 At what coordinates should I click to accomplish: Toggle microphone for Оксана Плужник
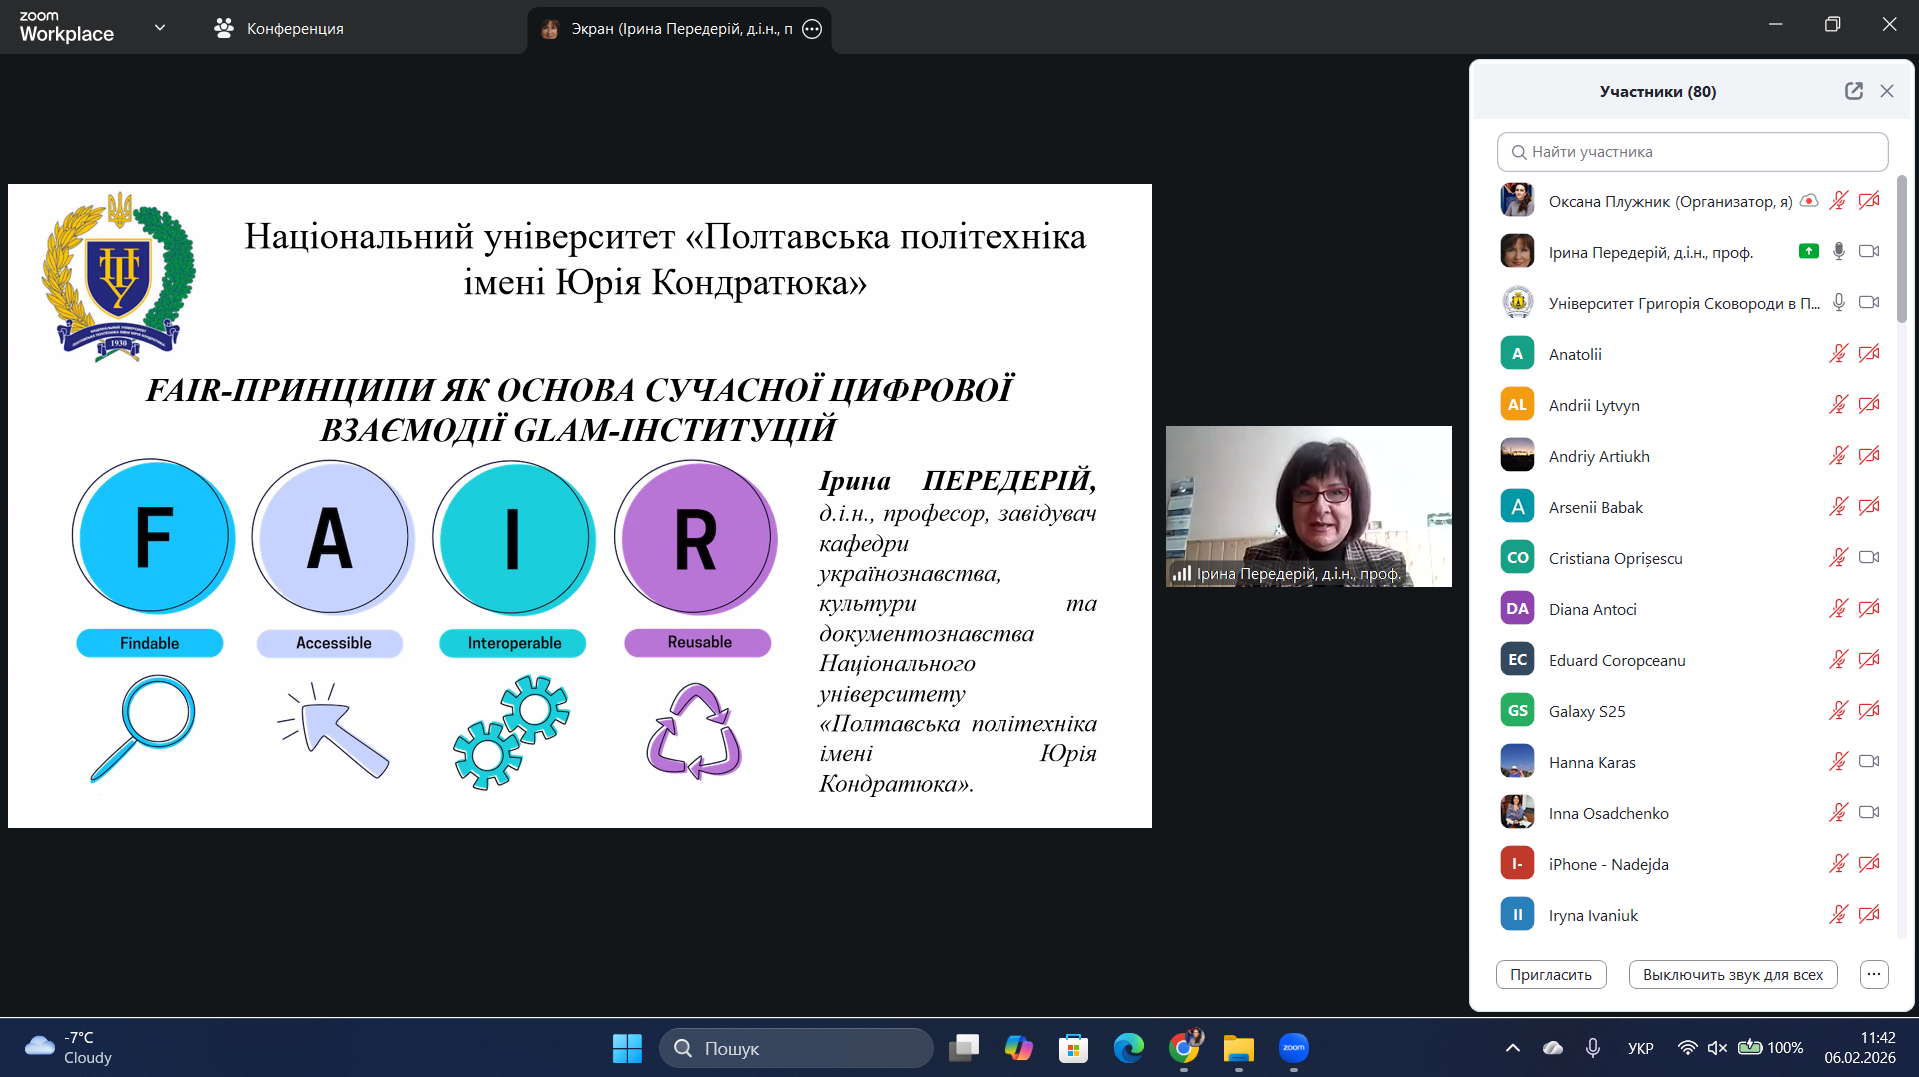pos(1838,201)
